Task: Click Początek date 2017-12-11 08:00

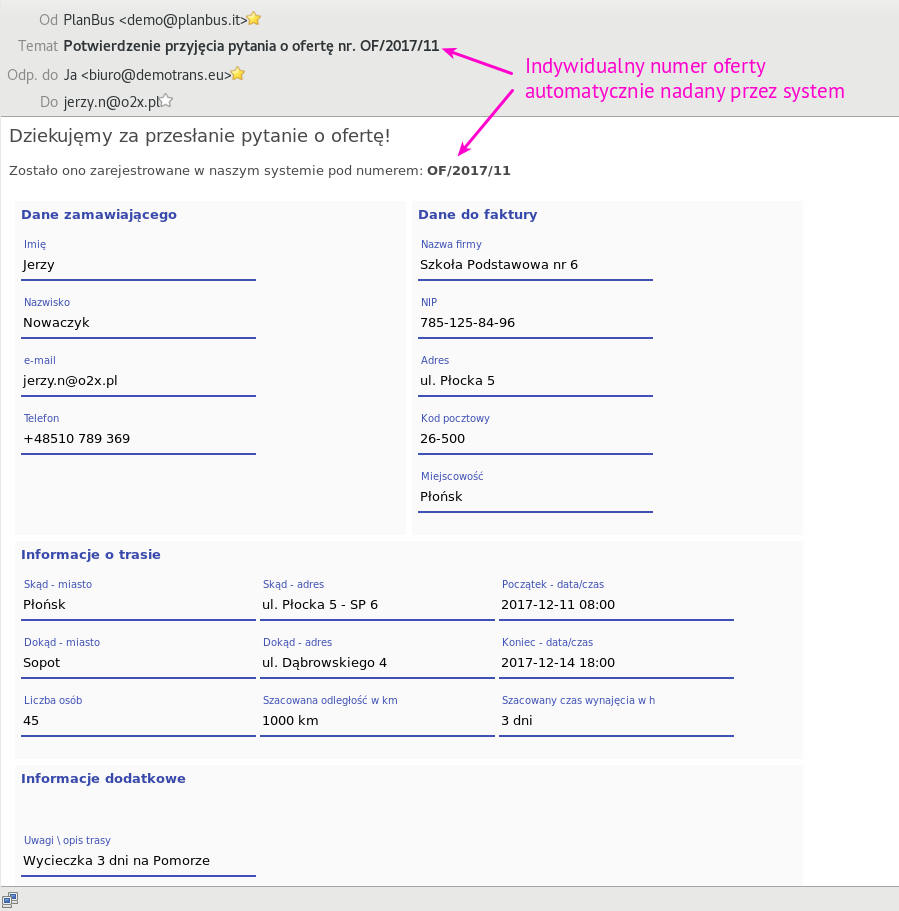Action: tap(558, 605)
